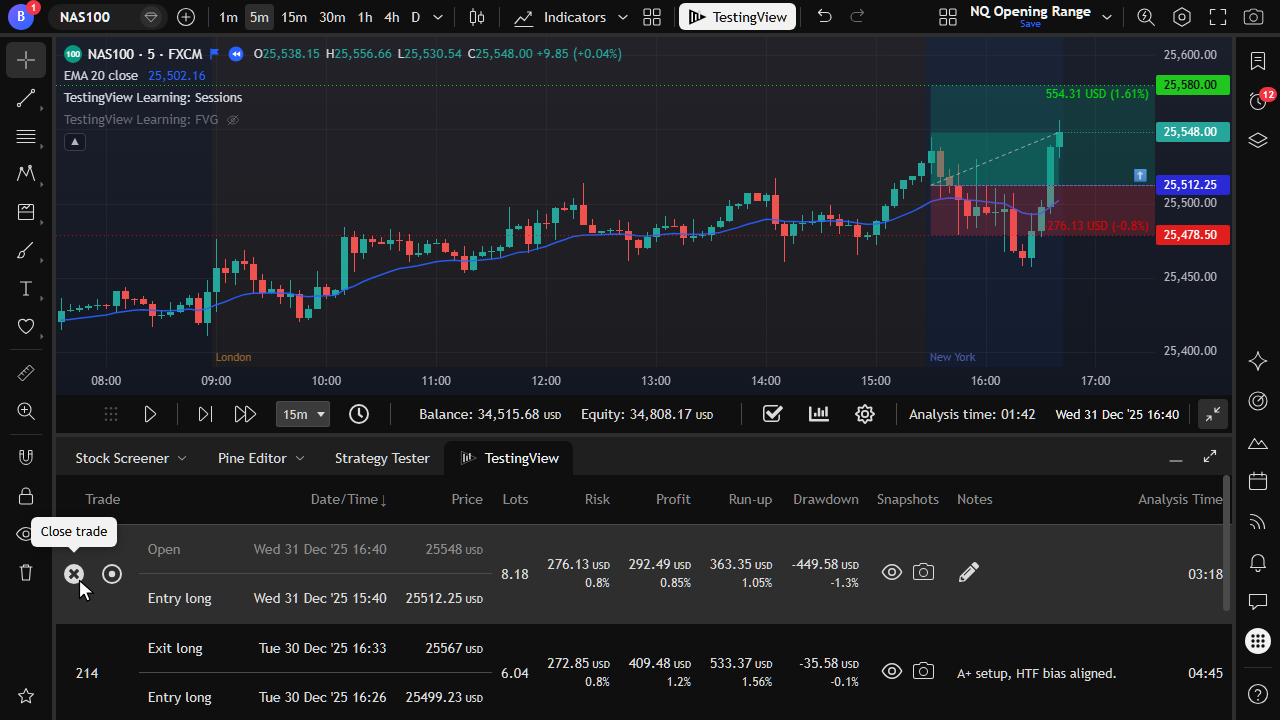Click the 25,512.25 entry price label

pyautogui.click(x=1192, y=185)
